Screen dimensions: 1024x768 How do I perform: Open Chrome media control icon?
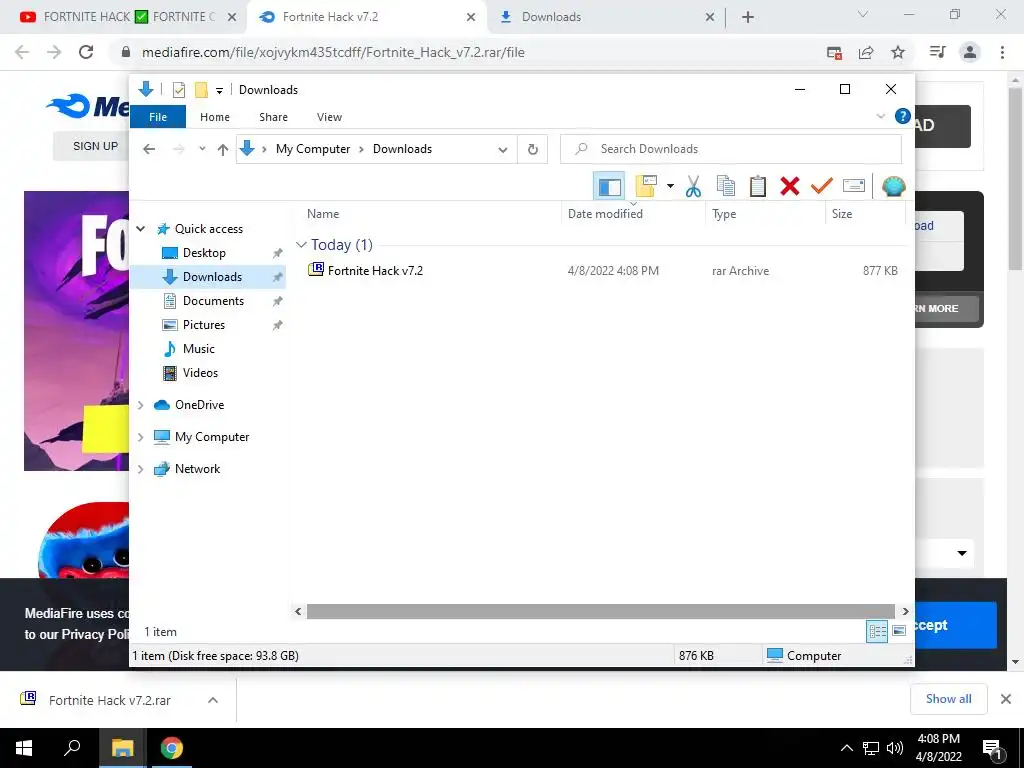point(937,52)
